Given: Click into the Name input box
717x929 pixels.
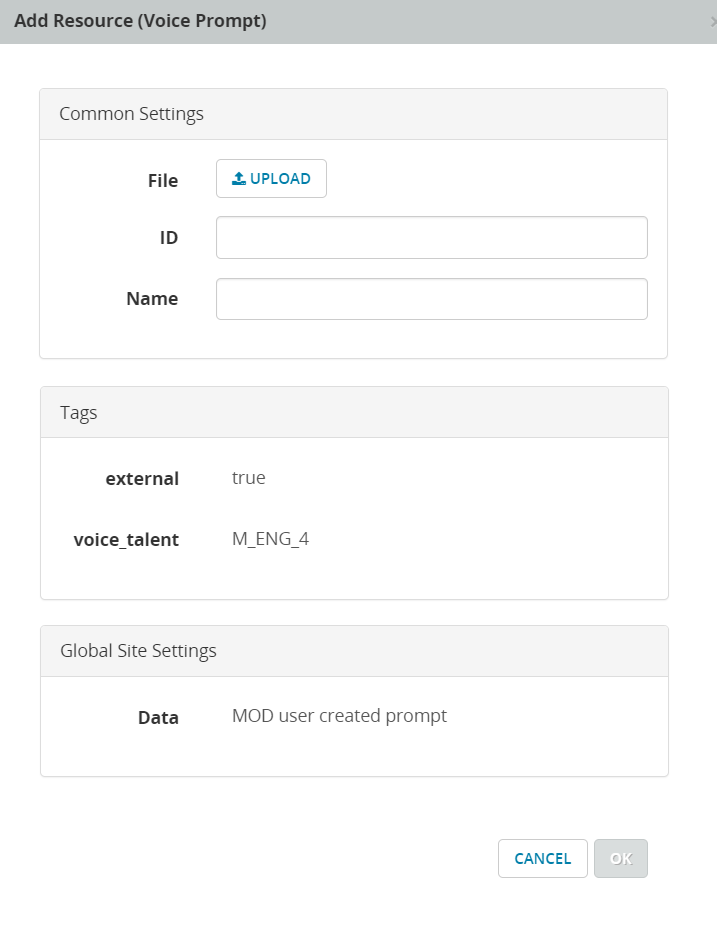Looking at the screenshot, I should 431,299.
